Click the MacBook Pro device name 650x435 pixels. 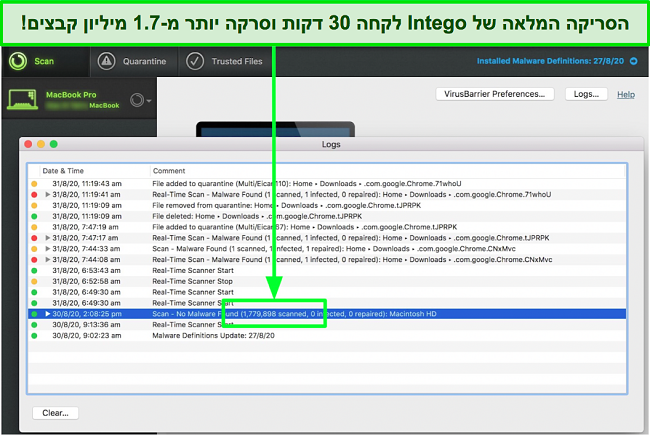coord(71,95)
